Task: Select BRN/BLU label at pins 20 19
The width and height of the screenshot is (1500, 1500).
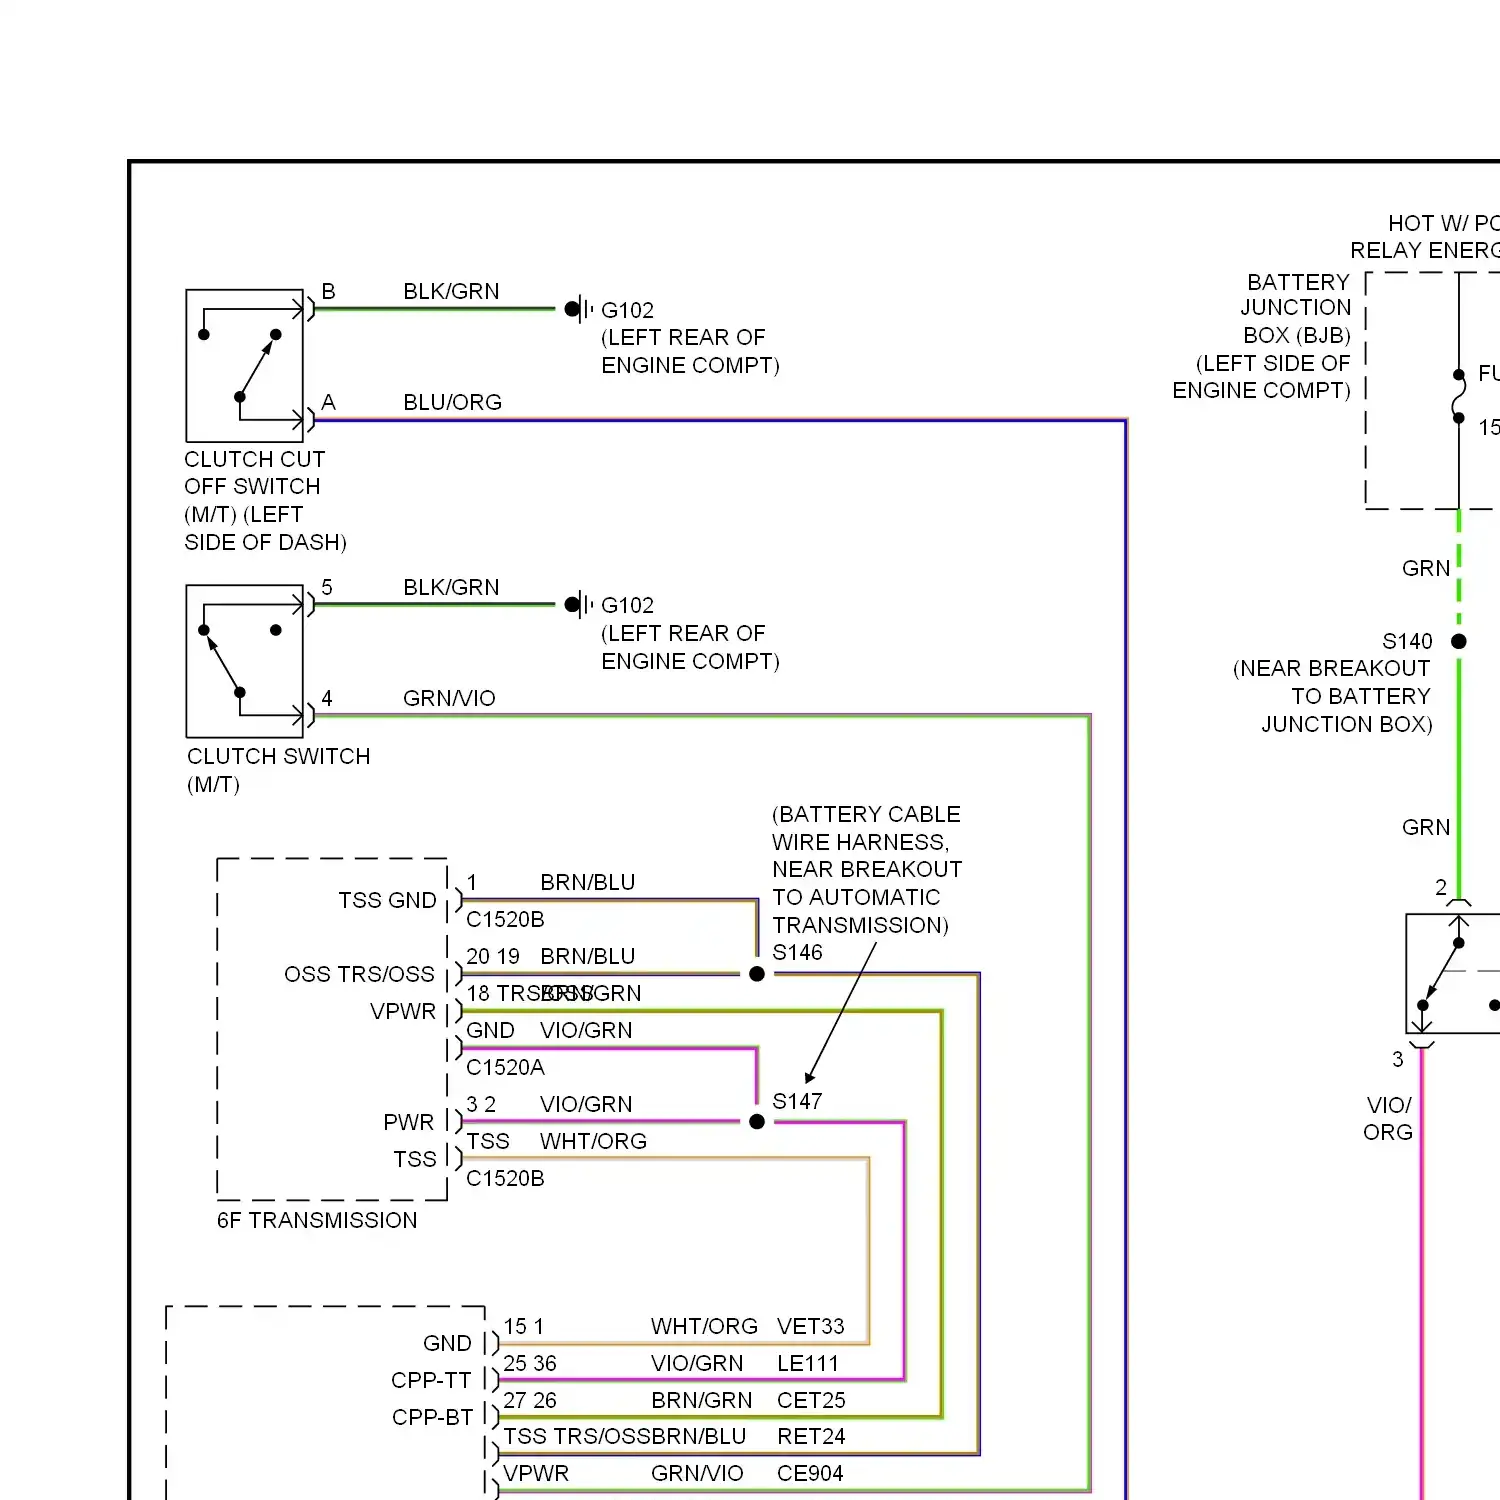Action: coord(588,956)
